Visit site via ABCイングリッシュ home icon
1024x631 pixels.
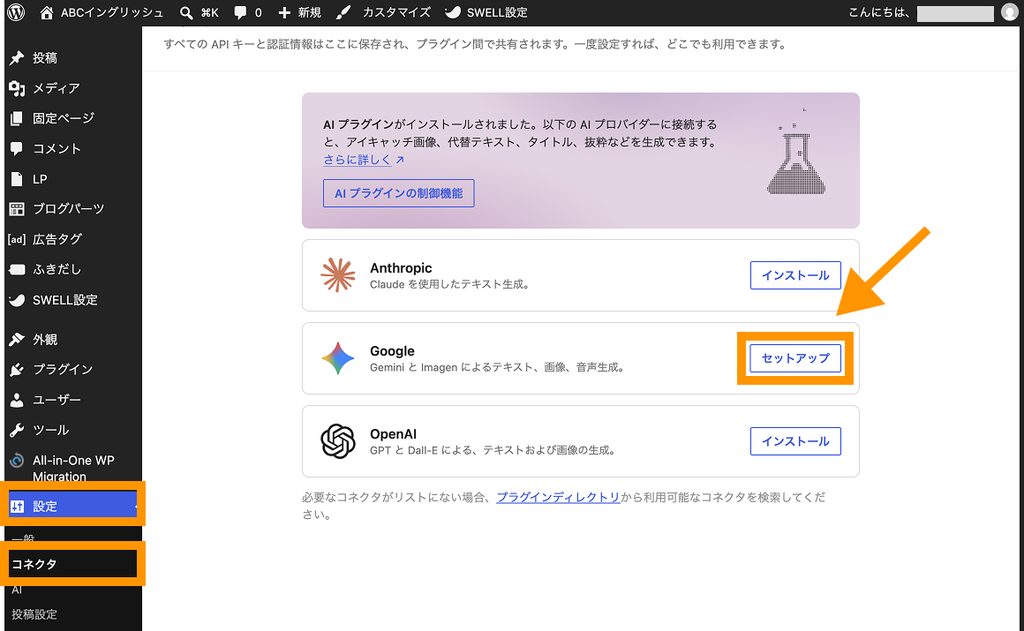tap(46, 12)
